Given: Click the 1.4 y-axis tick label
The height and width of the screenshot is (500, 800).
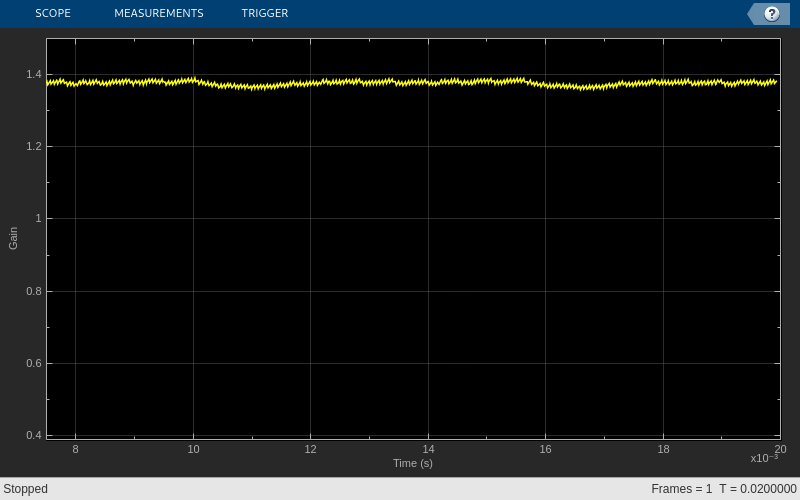Looking at the screenshot, I should pyautogui.click(x=34, y=74).
